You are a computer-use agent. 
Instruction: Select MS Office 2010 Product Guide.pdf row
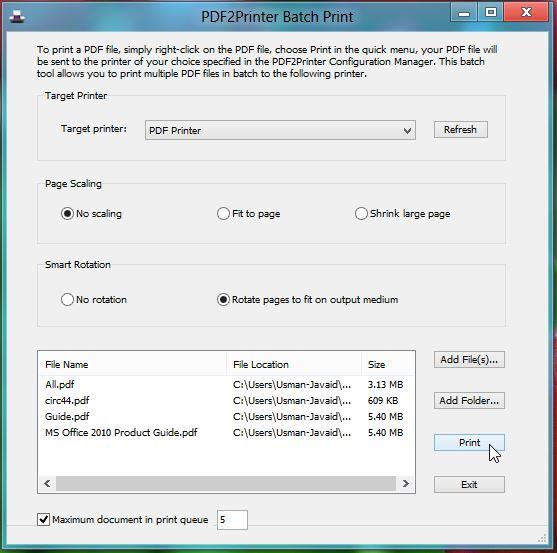pyautogui.click(x=226, y=433)
